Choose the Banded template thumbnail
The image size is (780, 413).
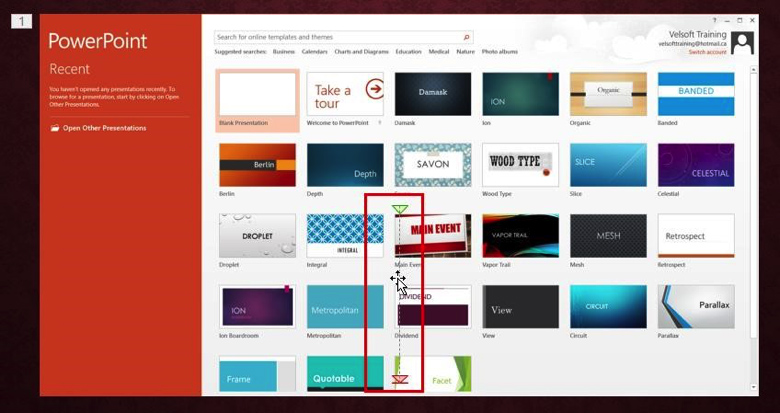696,95
